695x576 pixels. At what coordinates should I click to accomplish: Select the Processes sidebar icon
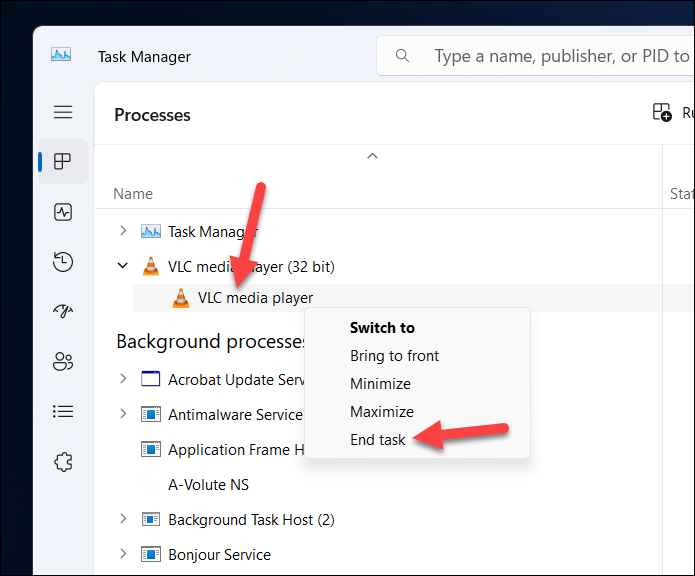click(x=63, y=161)
